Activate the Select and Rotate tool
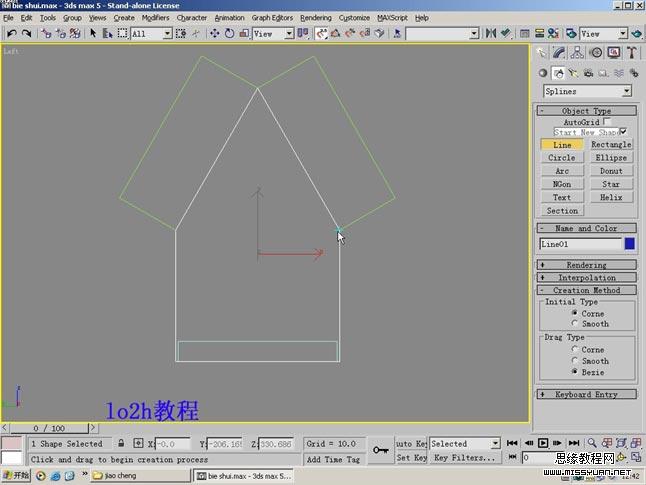Viewport: 646px width, 485px height. click(x=229, y=33)
